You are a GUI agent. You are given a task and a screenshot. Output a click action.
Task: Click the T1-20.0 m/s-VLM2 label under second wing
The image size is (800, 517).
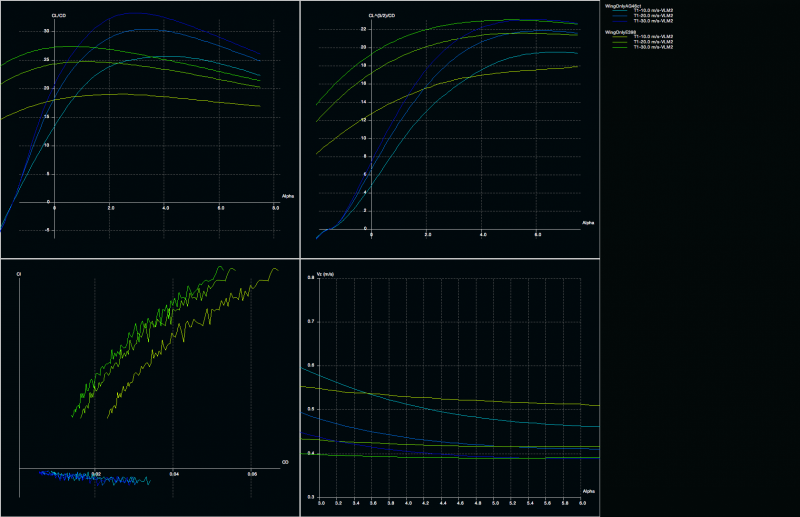click(x=652, y=42)
